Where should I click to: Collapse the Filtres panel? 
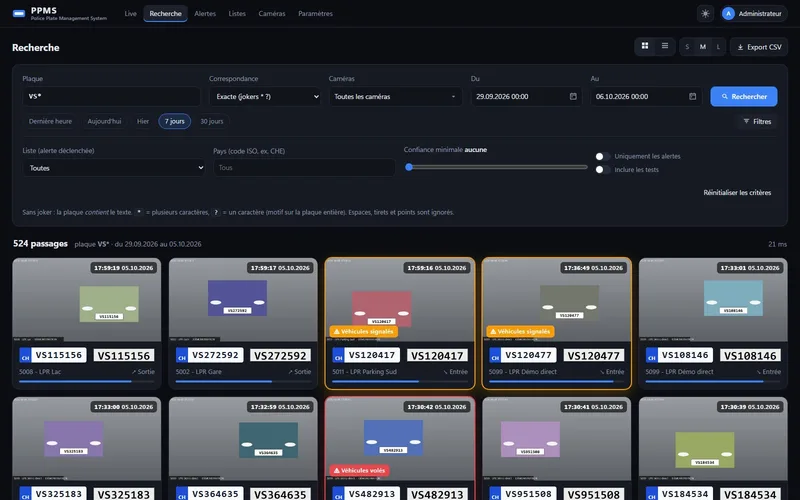[x=757, y=121]
